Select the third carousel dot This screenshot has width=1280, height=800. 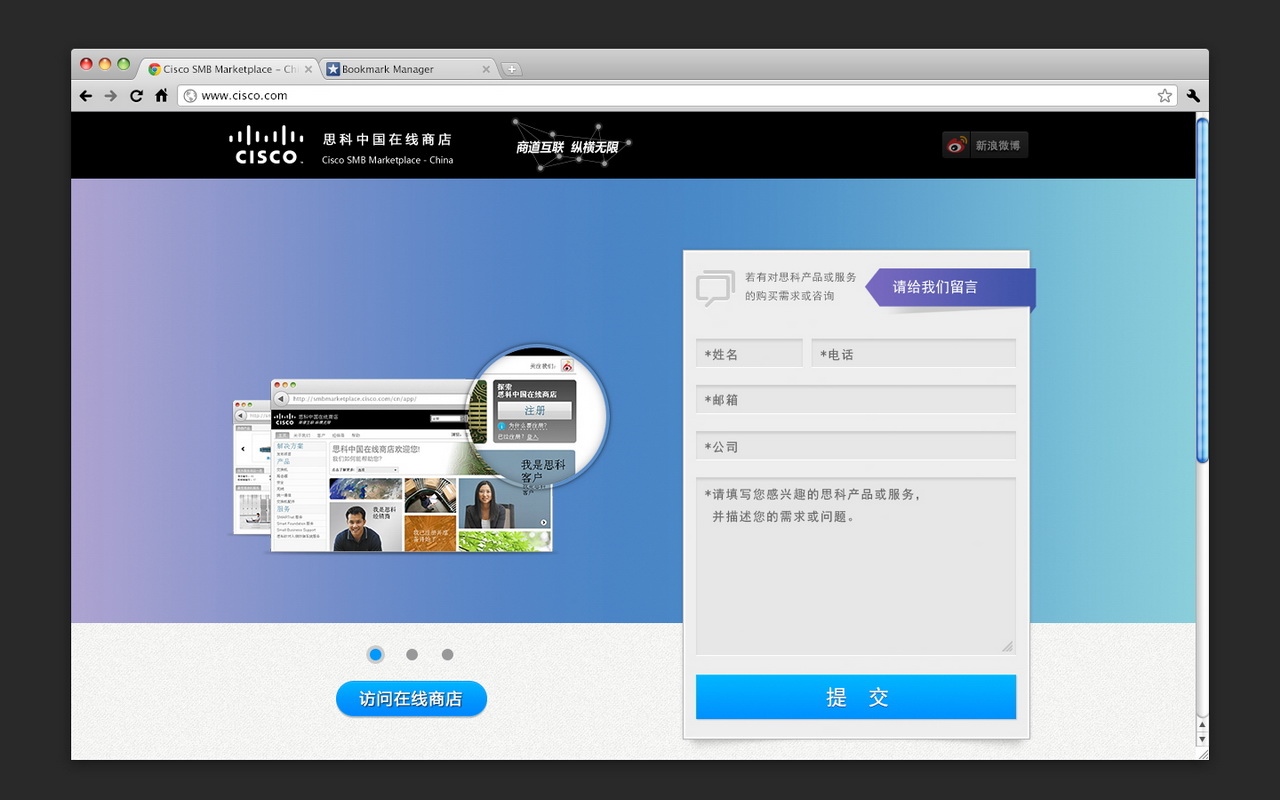tap(447, 655)
